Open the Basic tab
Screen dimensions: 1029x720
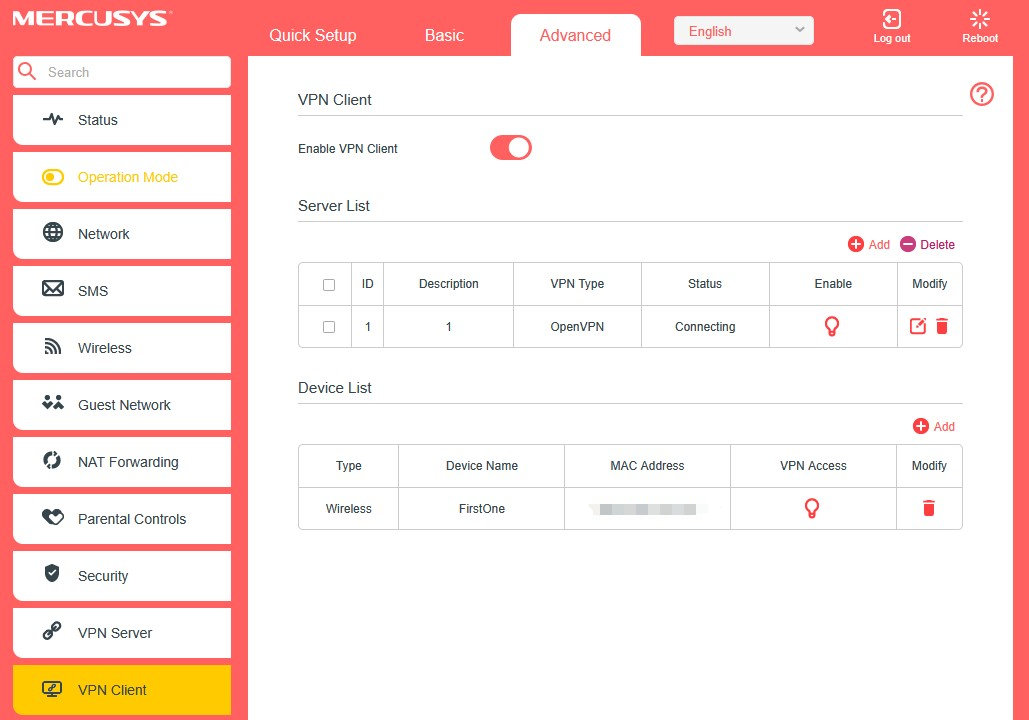[x=444, y=35]
